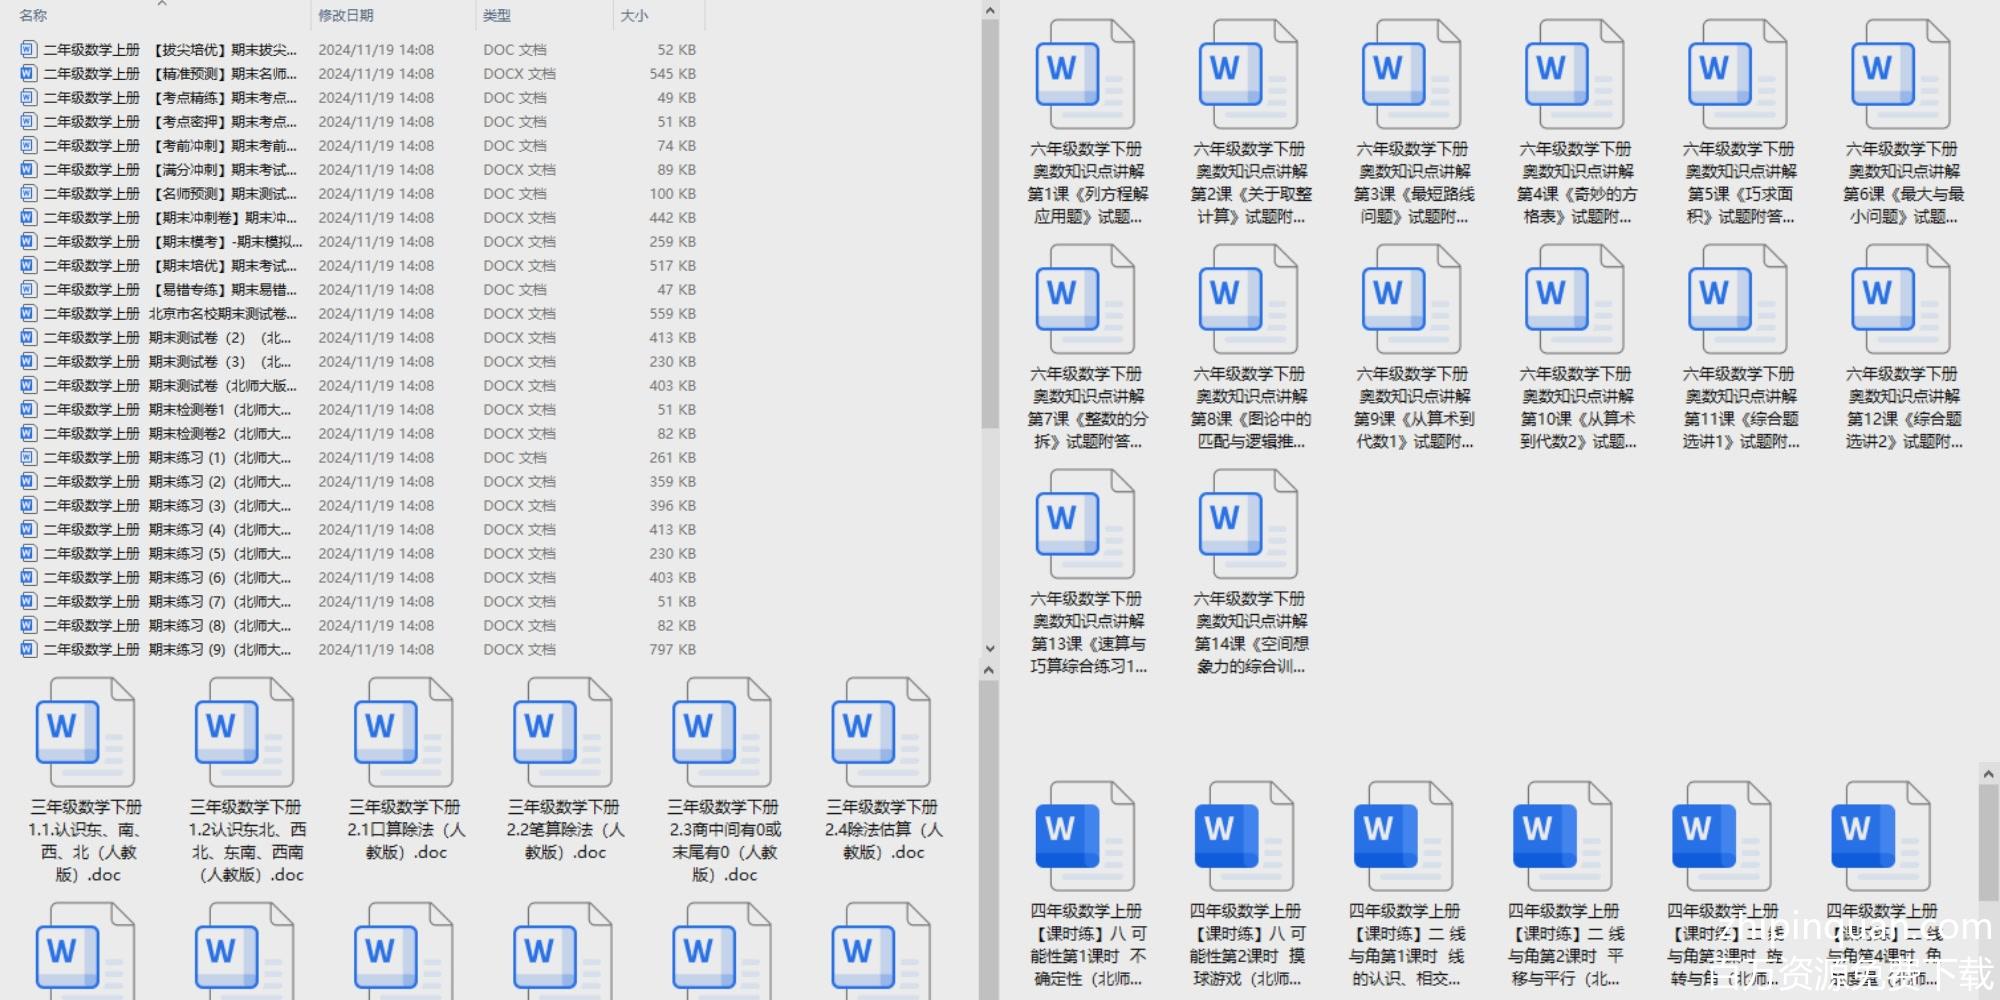Click the 403 KB size cell of 期末练习 (6)
Screen dimensions: 2000x1000
tap(672, 577)
